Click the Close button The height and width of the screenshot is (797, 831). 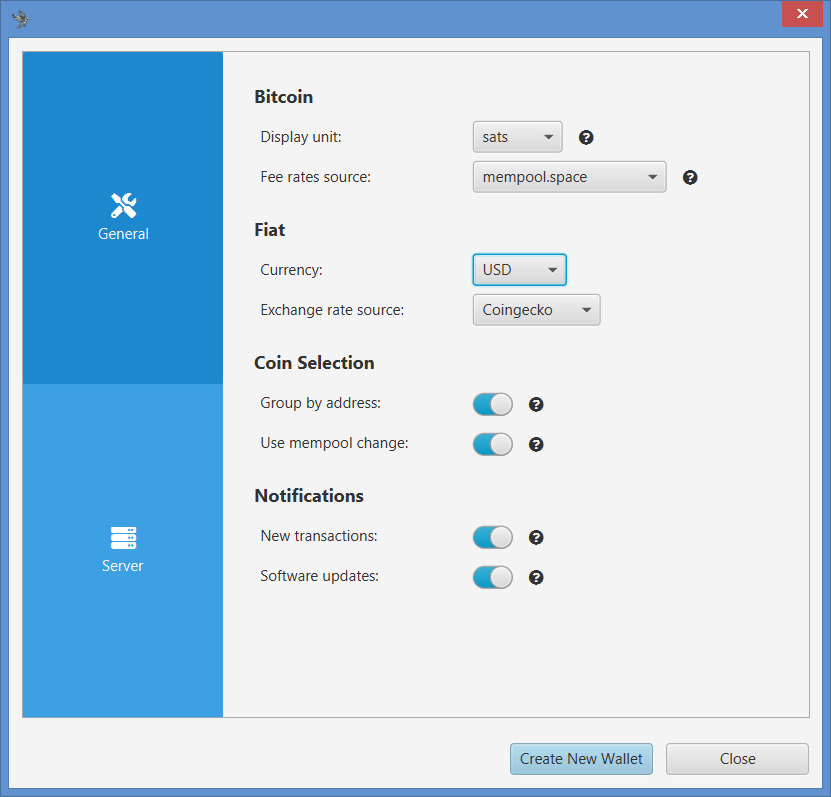[x=737, y=759]
